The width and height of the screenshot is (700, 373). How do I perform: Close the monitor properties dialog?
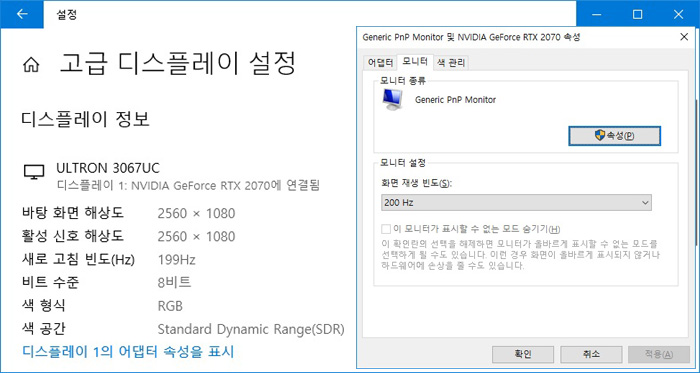click(683, 37)
